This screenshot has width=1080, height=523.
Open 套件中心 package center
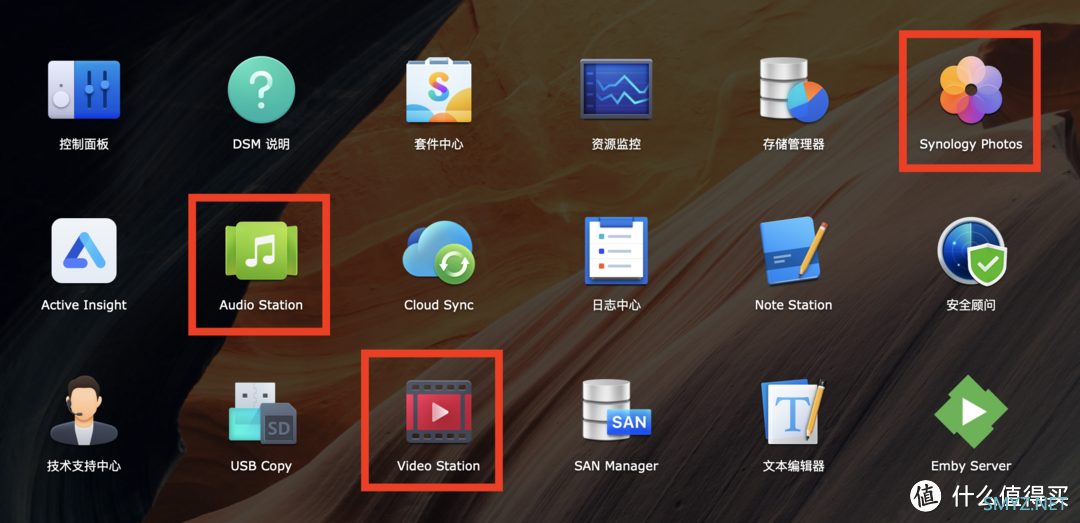pyautogui.click(x=438, y=91)
